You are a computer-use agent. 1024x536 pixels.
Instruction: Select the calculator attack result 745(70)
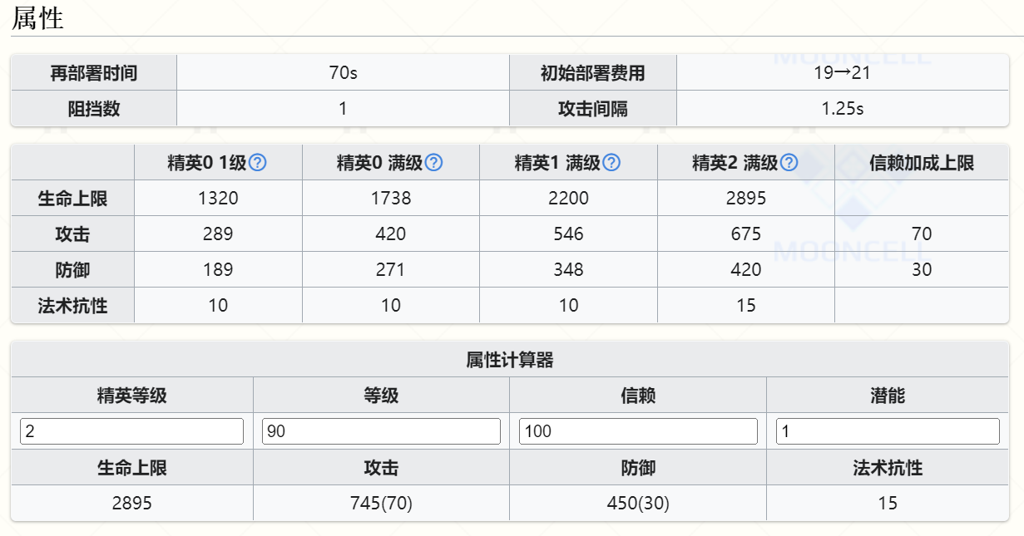tap(381, 503)
